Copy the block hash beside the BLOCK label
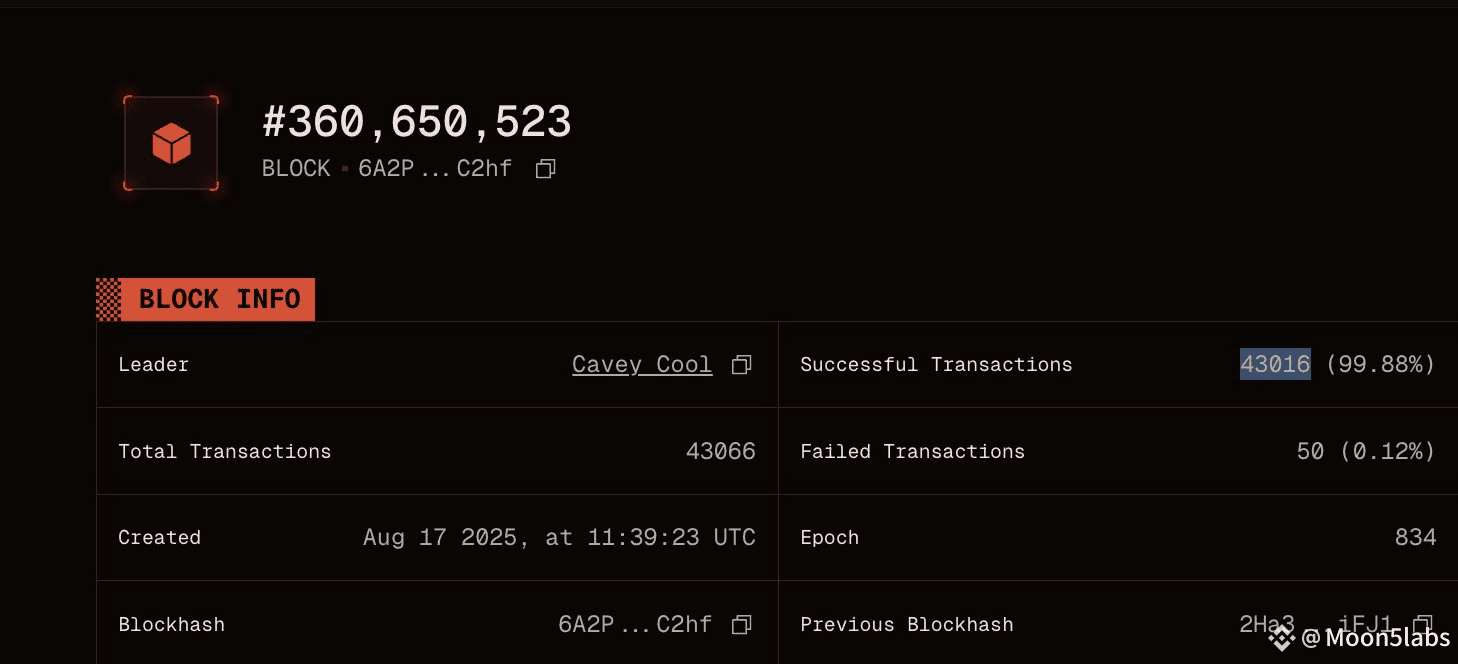The width and height of the screenshot is (1458, 664). tap(545, 169)
